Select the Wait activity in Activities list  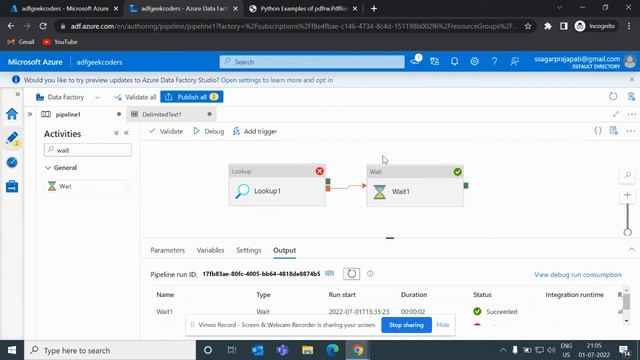88,187
